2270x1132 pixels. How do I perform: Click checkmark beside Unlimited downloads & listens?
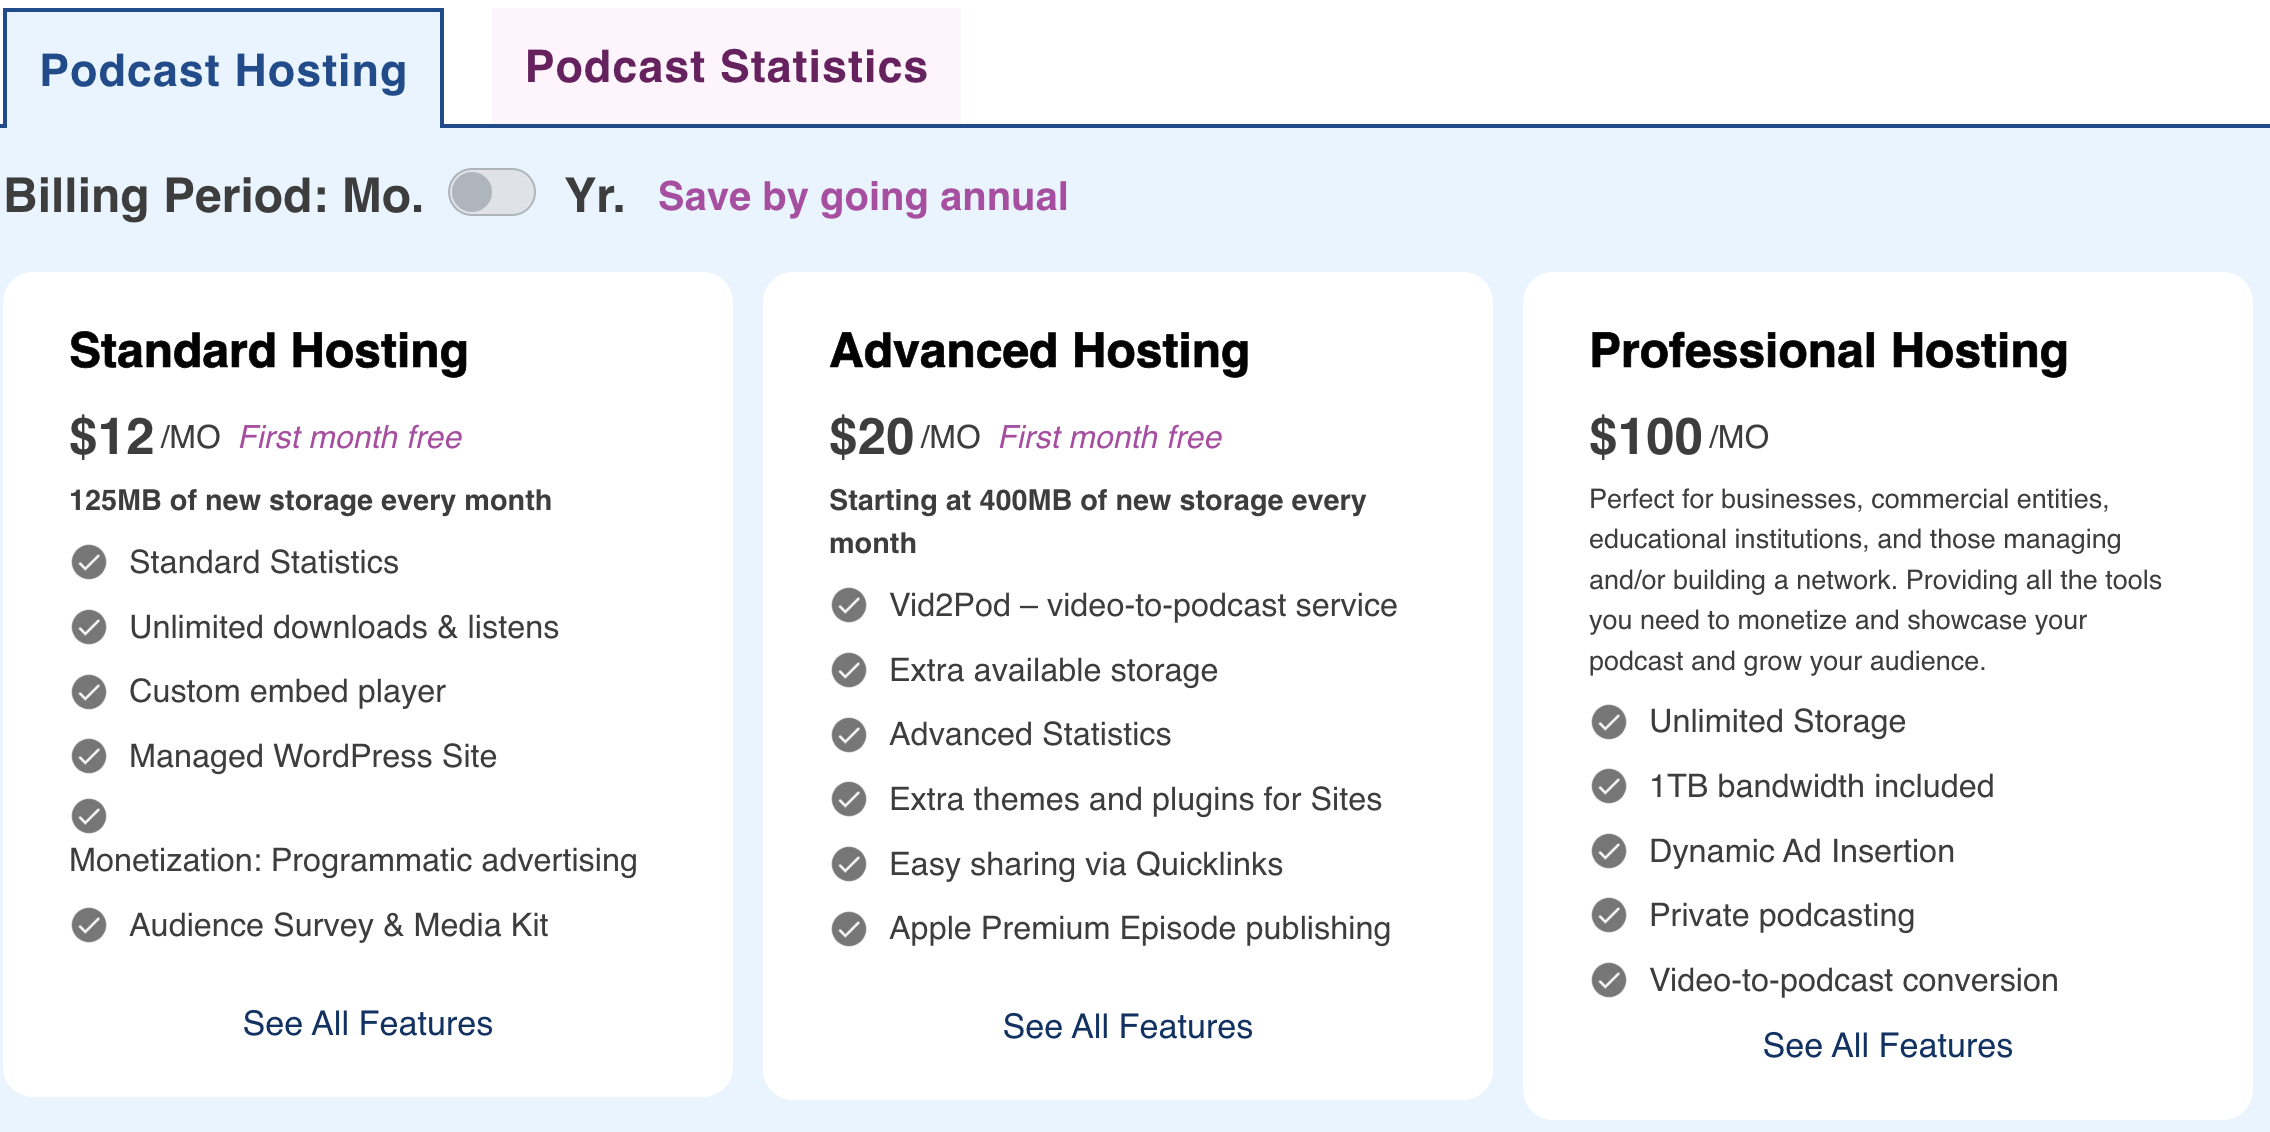[x=89, y=627]
